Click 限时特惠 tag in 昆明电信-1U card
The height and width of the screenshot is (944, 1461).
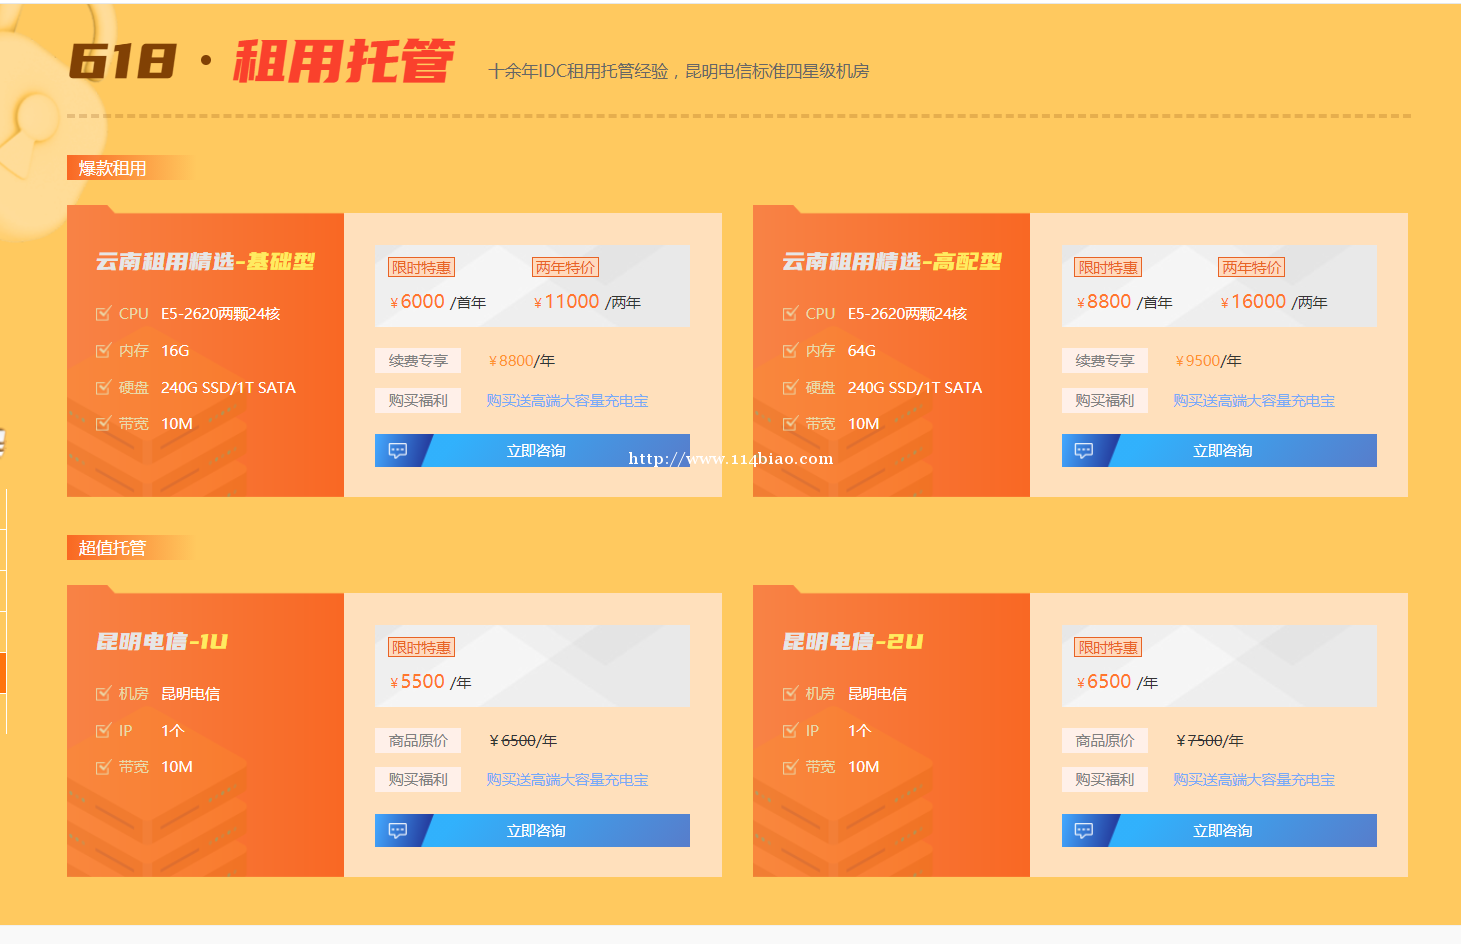click(x=422, y=648)
